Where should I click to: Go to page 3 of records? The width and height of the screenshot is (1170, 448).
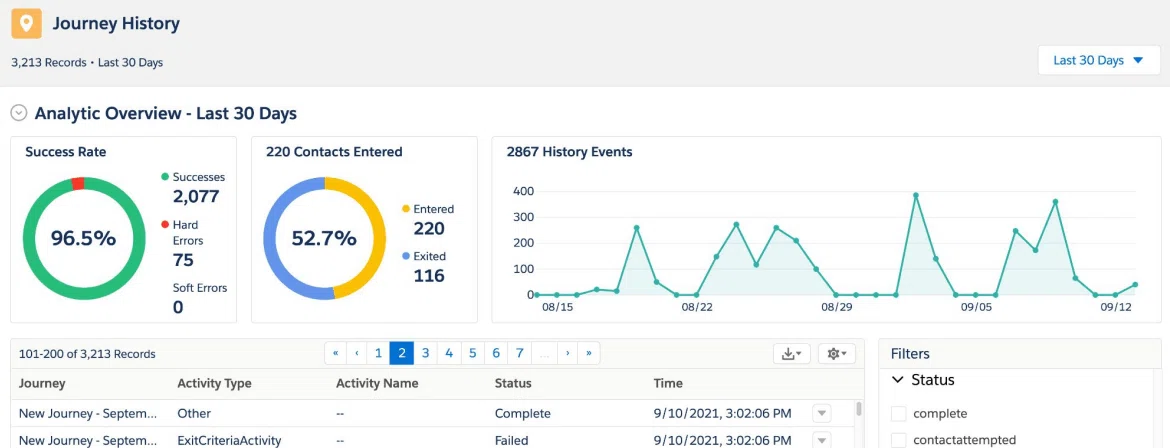coord(425,353)
